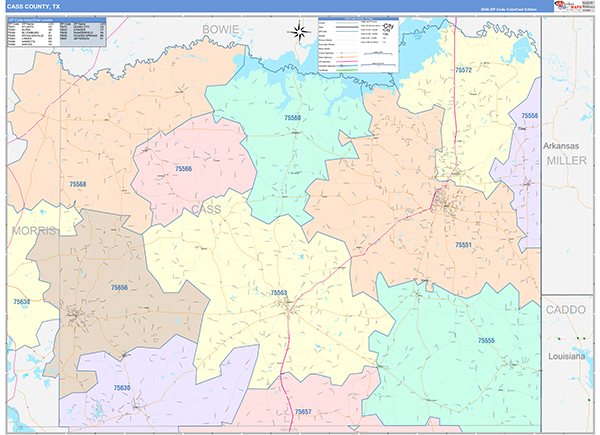Click the ZIP Code Index/Grid Locator header bar
Viewport: 600px width, 435px height.
tap(57, 20)
